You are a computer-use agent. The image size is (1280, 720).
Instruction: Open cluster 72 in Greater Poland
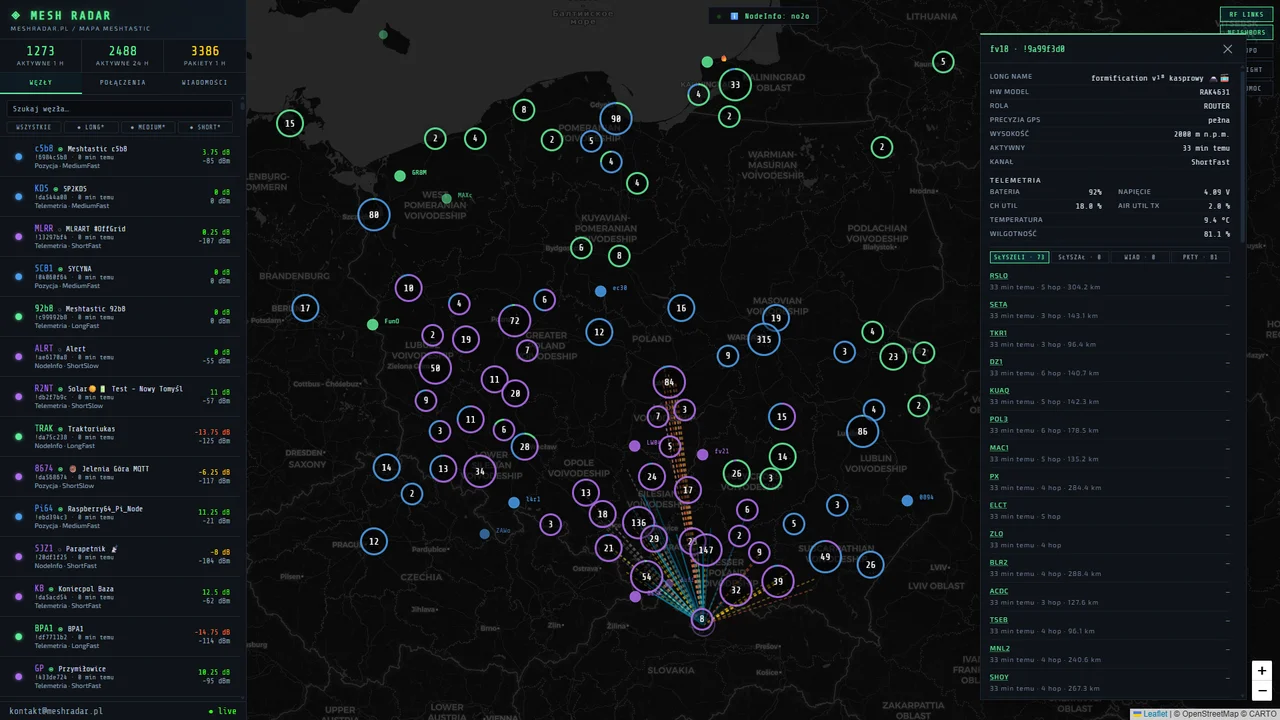click(x=514, y=321)
